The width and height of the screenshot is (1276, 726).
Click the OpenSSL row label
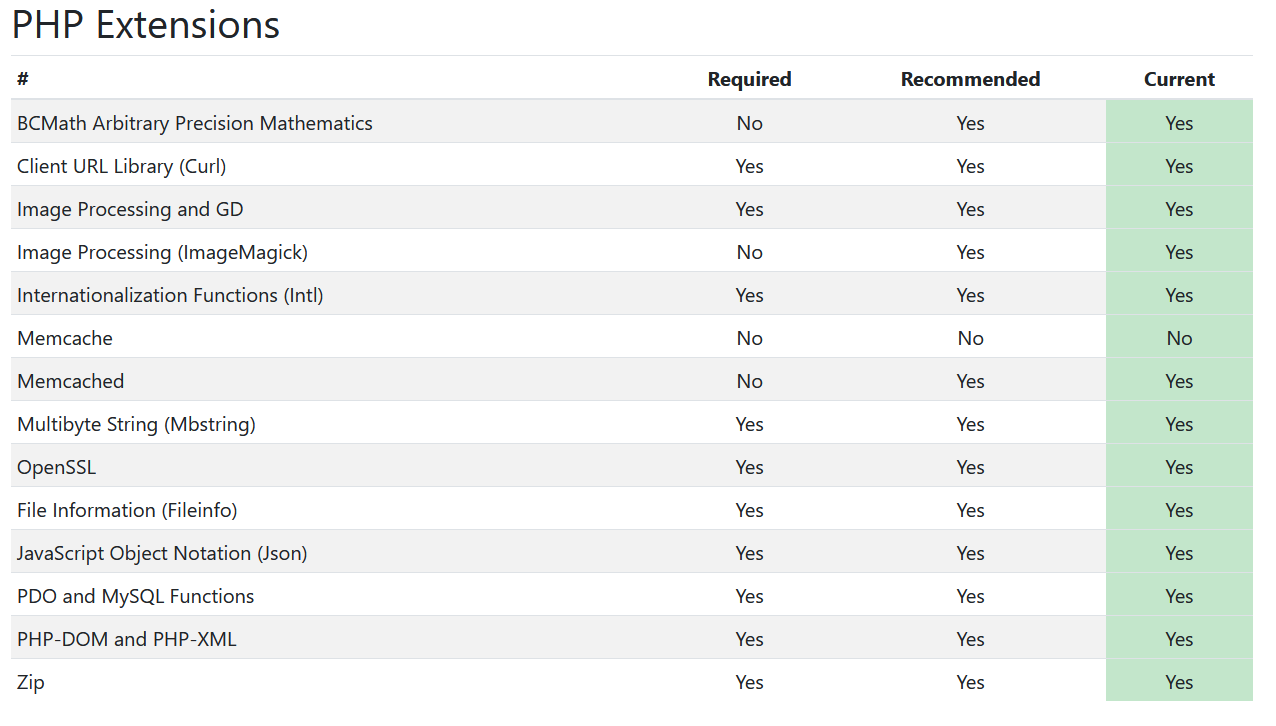pos(57,467)
